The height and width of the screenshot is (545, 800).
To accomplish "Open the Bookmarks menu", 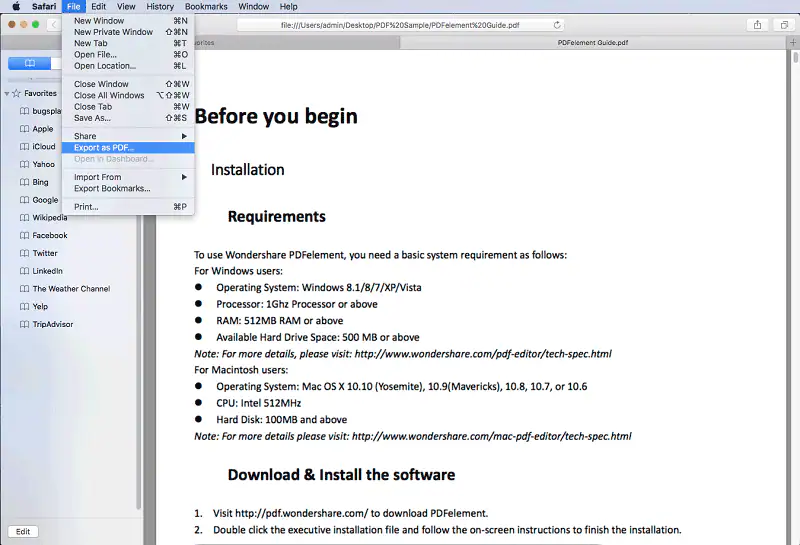I will [206, 7].
